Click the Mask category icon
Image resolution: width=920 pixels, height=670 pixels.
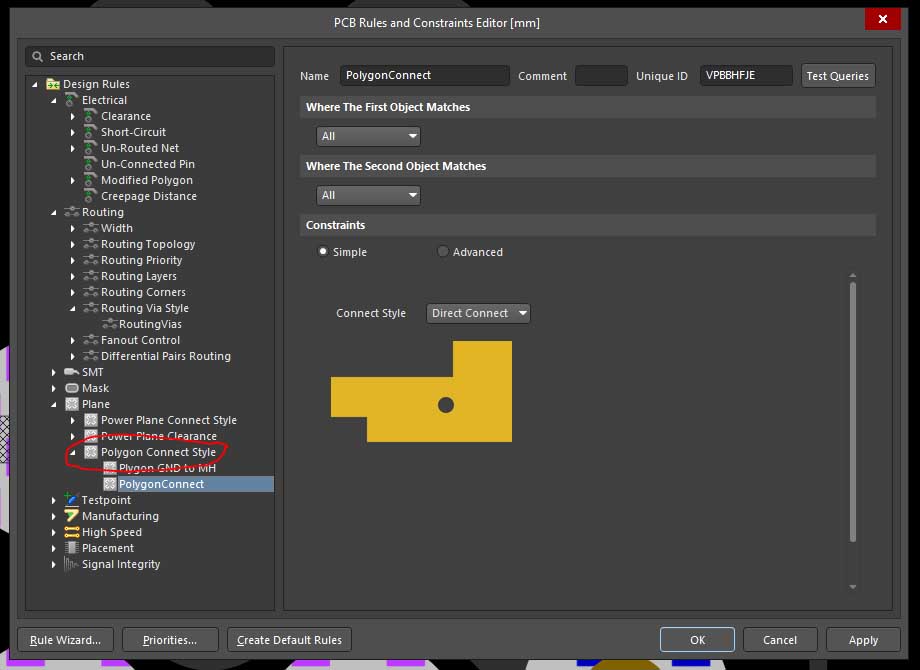(x=71, y=388)
